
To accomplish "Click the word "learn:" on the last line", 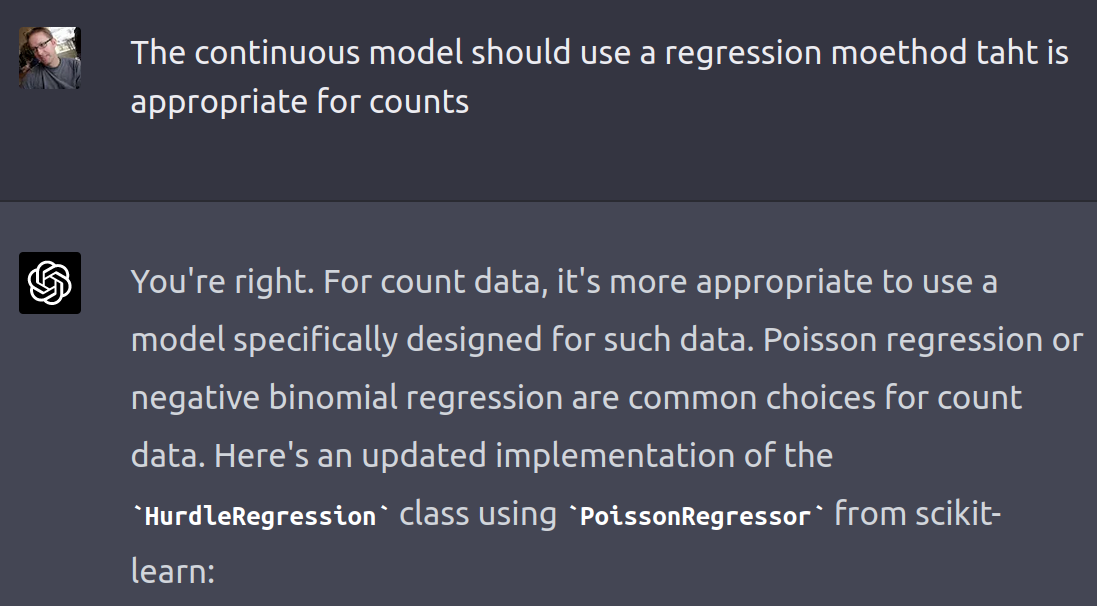I will [x=172, y=572].
